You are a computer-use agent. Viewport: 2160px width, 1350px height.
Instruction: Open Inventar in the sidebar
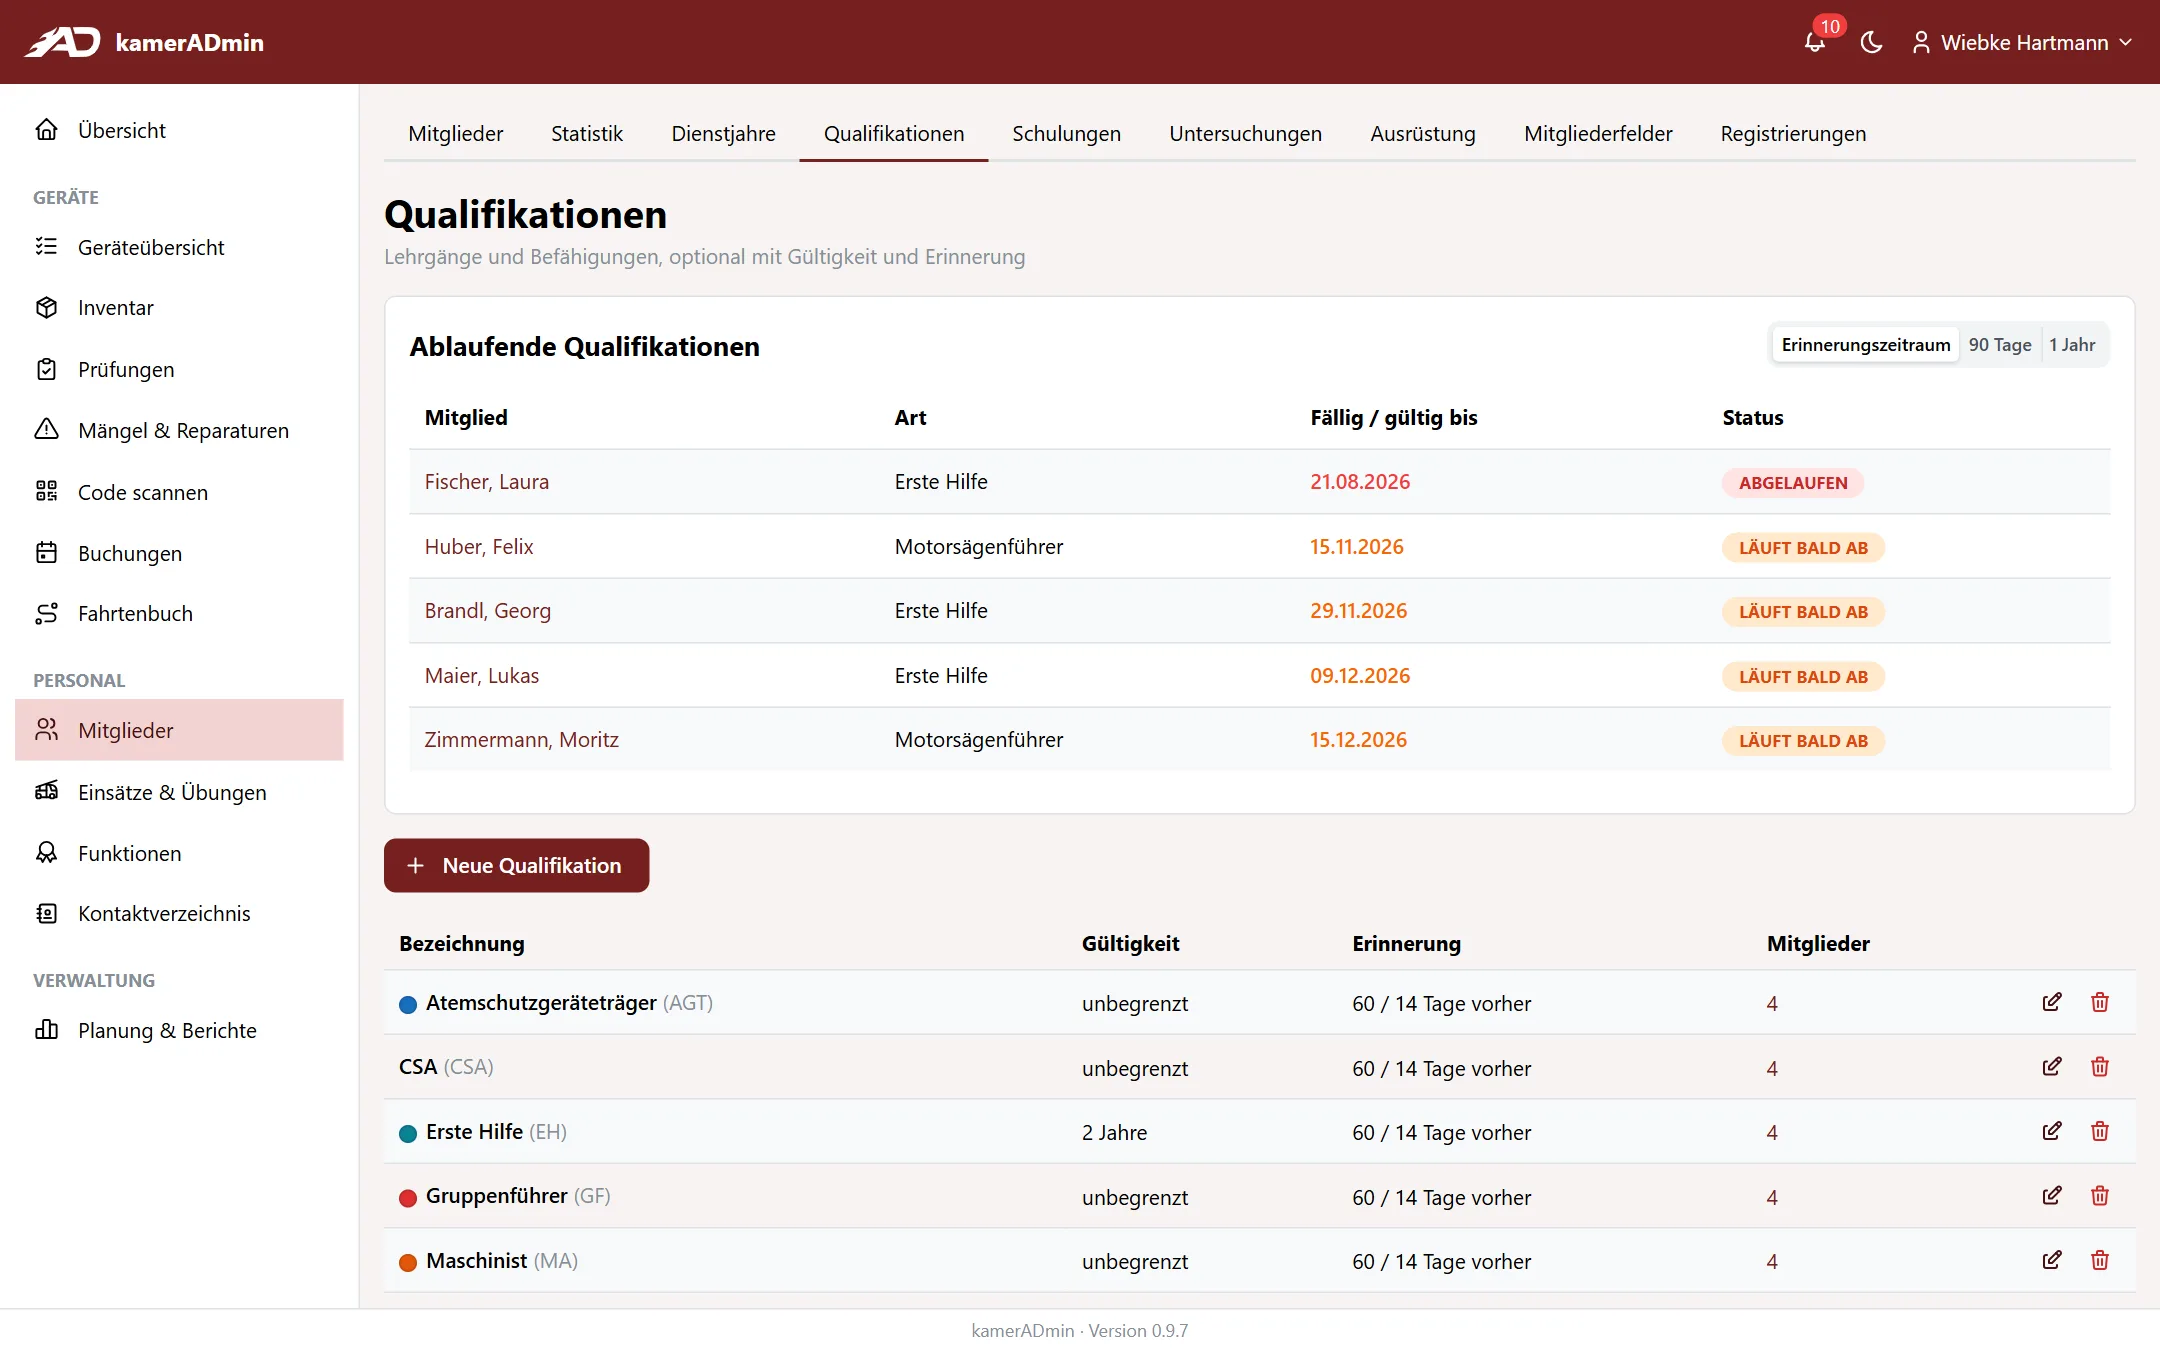tap(179, 308)
